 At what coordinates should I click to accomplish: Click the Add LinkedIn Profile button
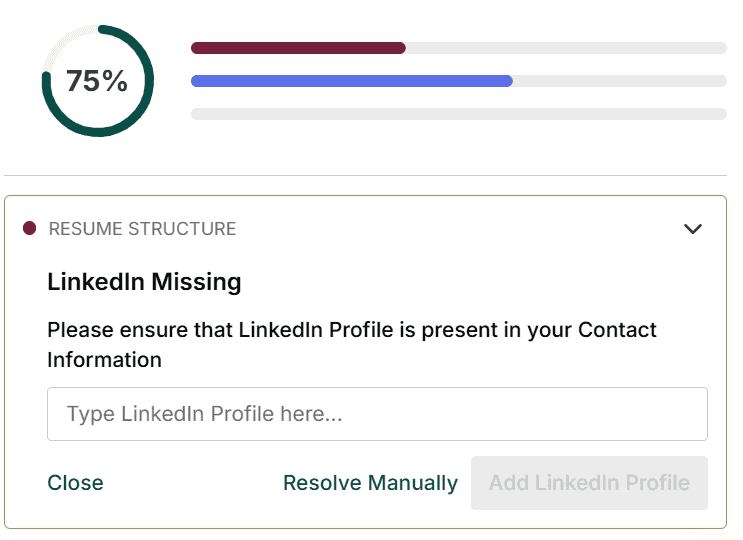pyautogui.click(x=589, y=483)
